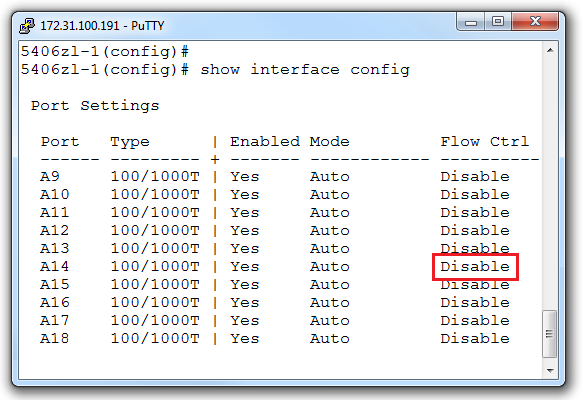Click the scrollbar track above the thumb
Screen dimensions: 588x400
(x=550, y=184)
